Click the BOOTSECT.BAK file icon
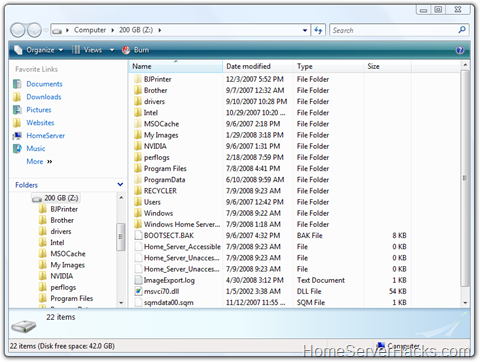Viewport: 480px width, 362px height. click(138, 236)
